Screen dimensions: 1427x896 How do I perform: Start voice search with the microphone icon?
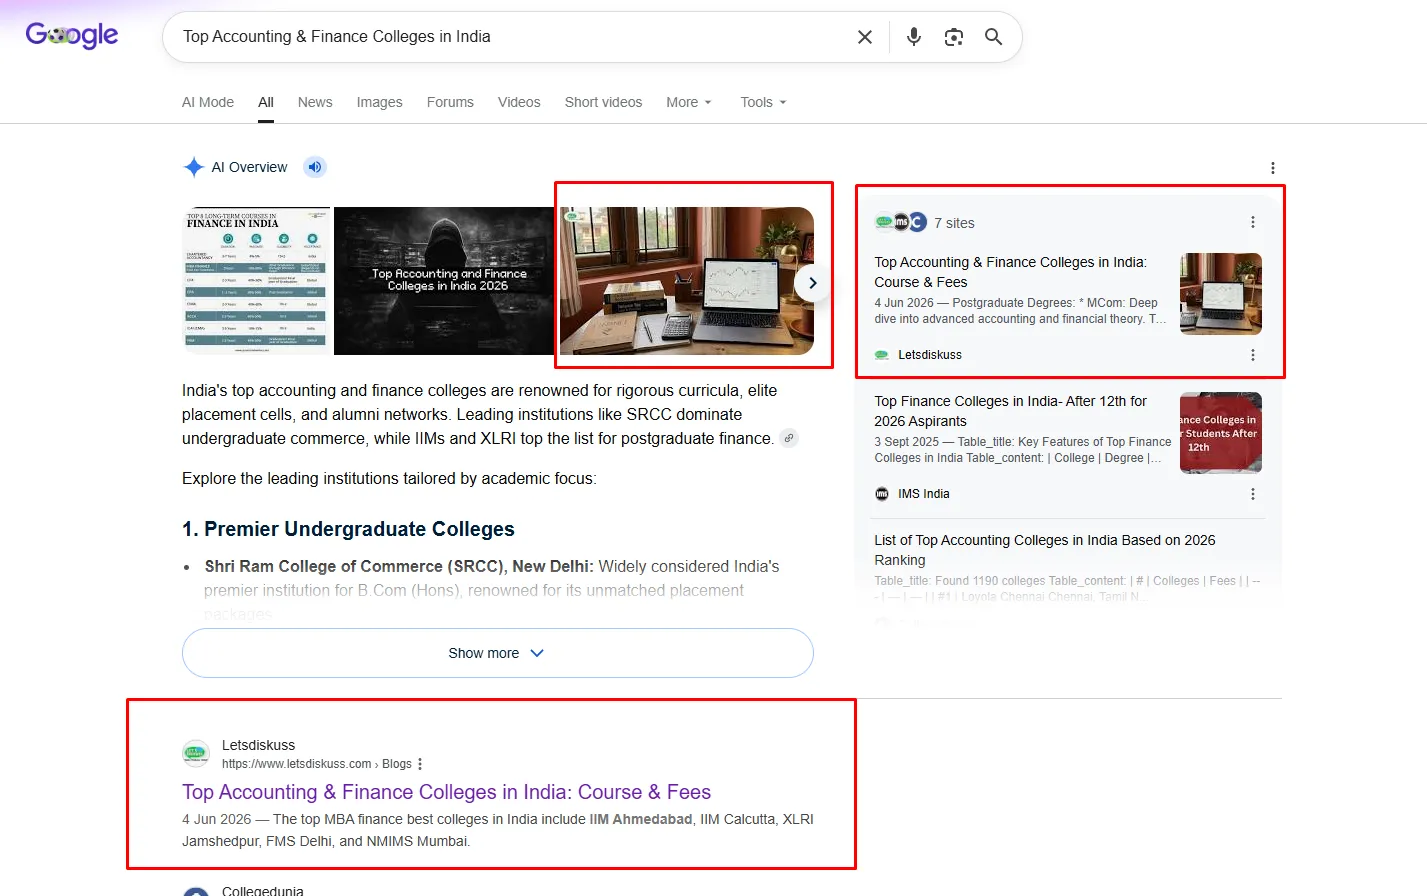tap(914, 37)
